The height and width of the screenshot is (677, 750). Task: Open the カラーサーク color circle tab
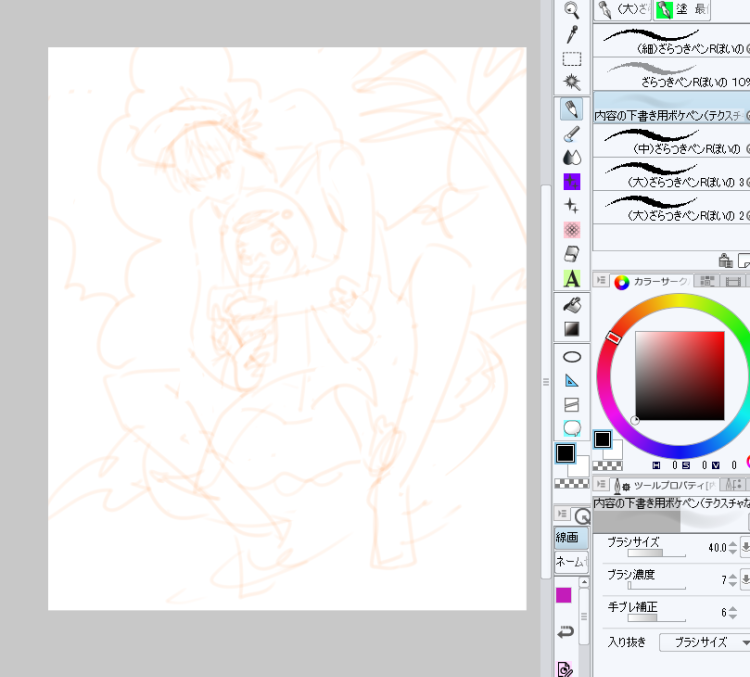tap(651, 281)
